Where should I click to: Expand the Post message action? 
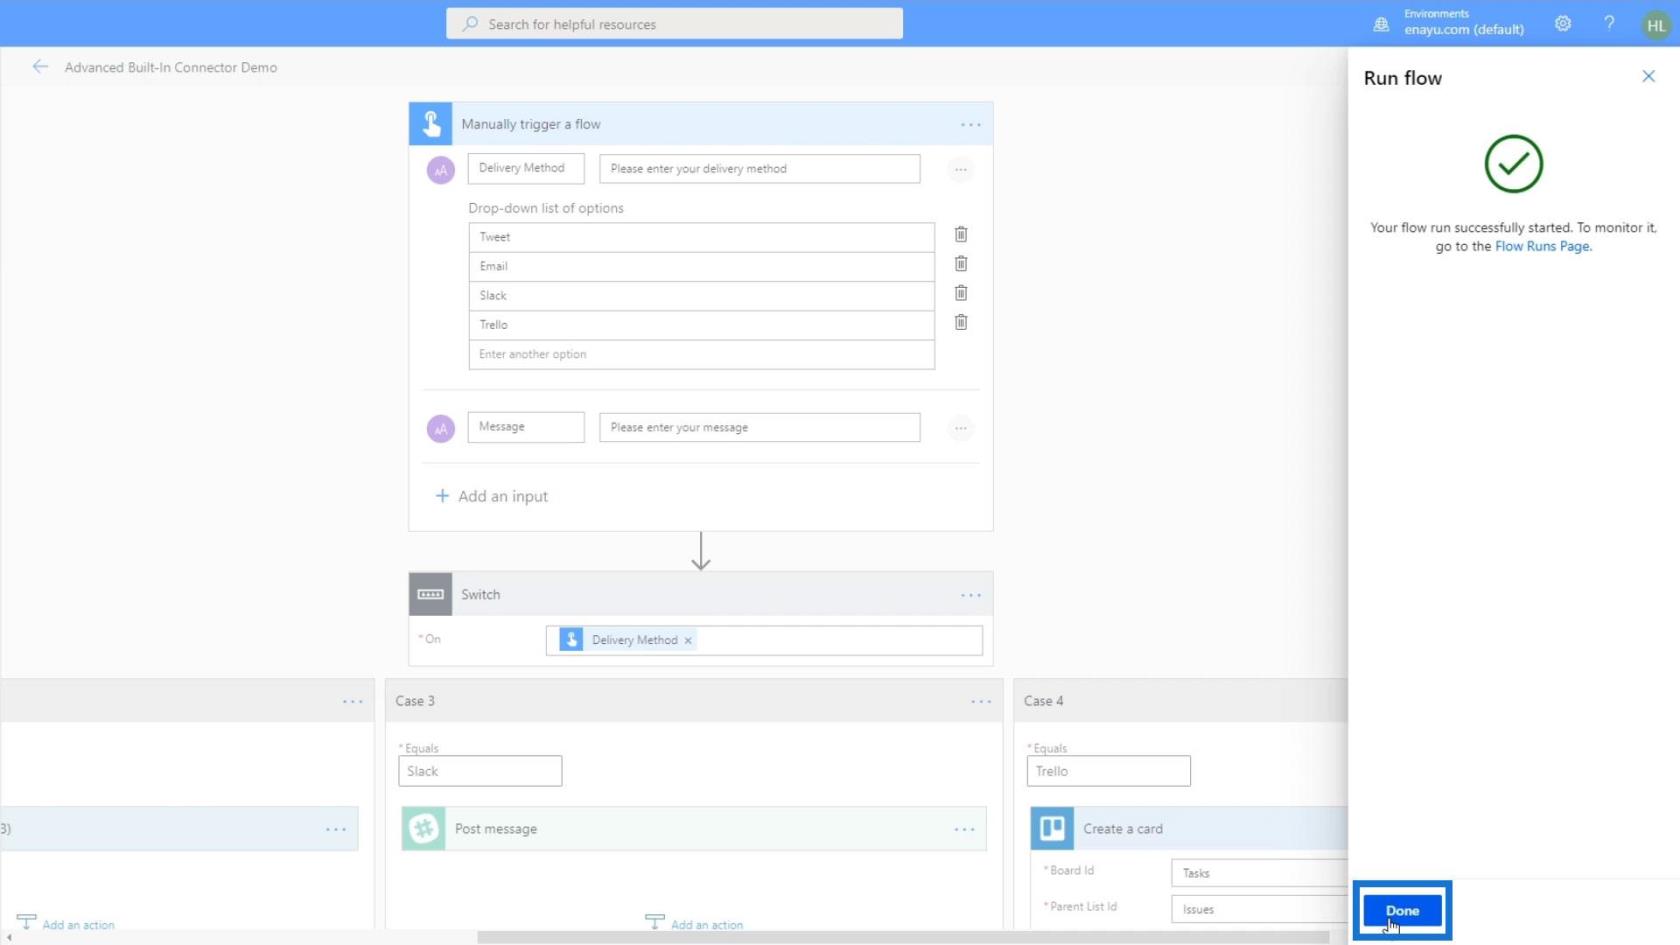click(694, 829)
